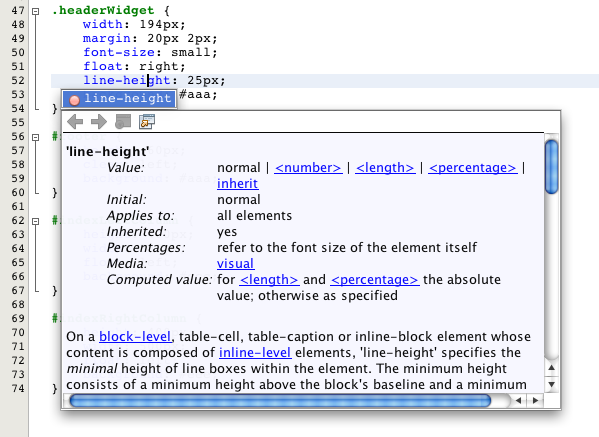Open the visual media link

click(235, 264)
